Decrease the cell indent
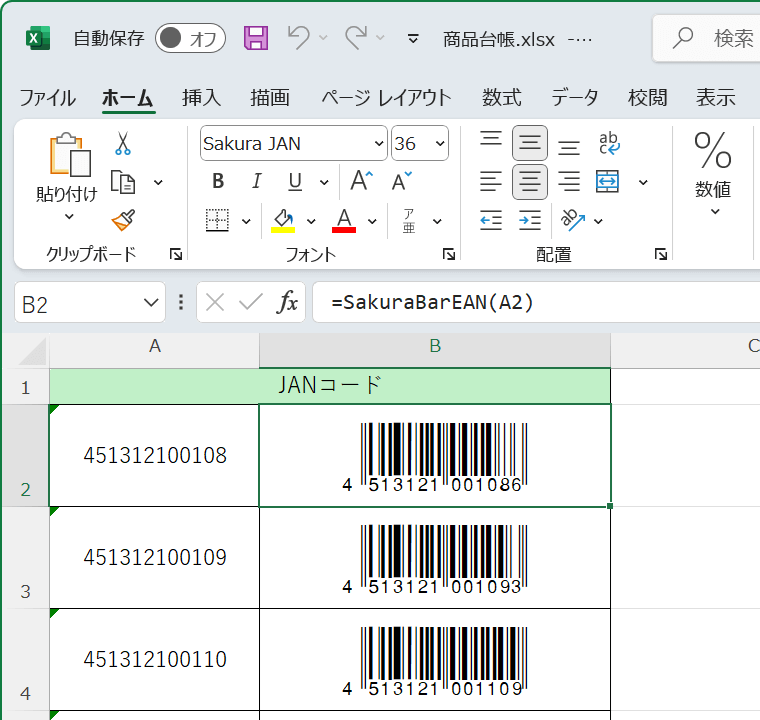Image resolution: width=760 pixels, height=720 pixels. (491, 221)
